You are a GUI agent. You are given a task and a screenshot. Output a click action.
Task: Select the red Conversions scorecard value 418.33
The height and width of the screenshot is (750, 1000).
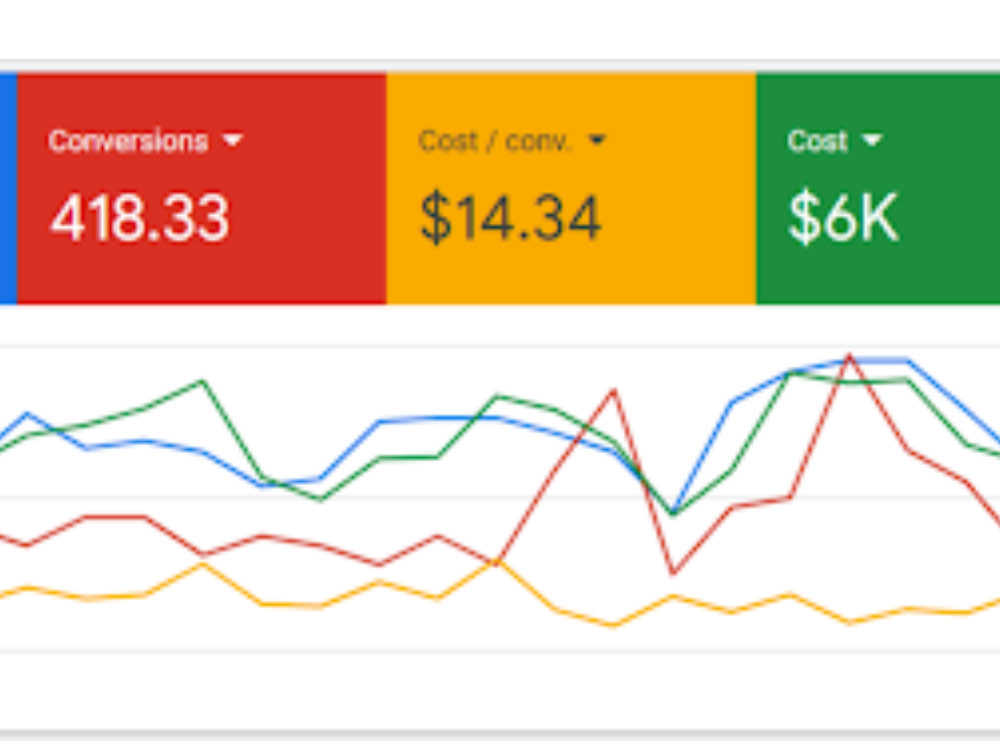point(140,218)
